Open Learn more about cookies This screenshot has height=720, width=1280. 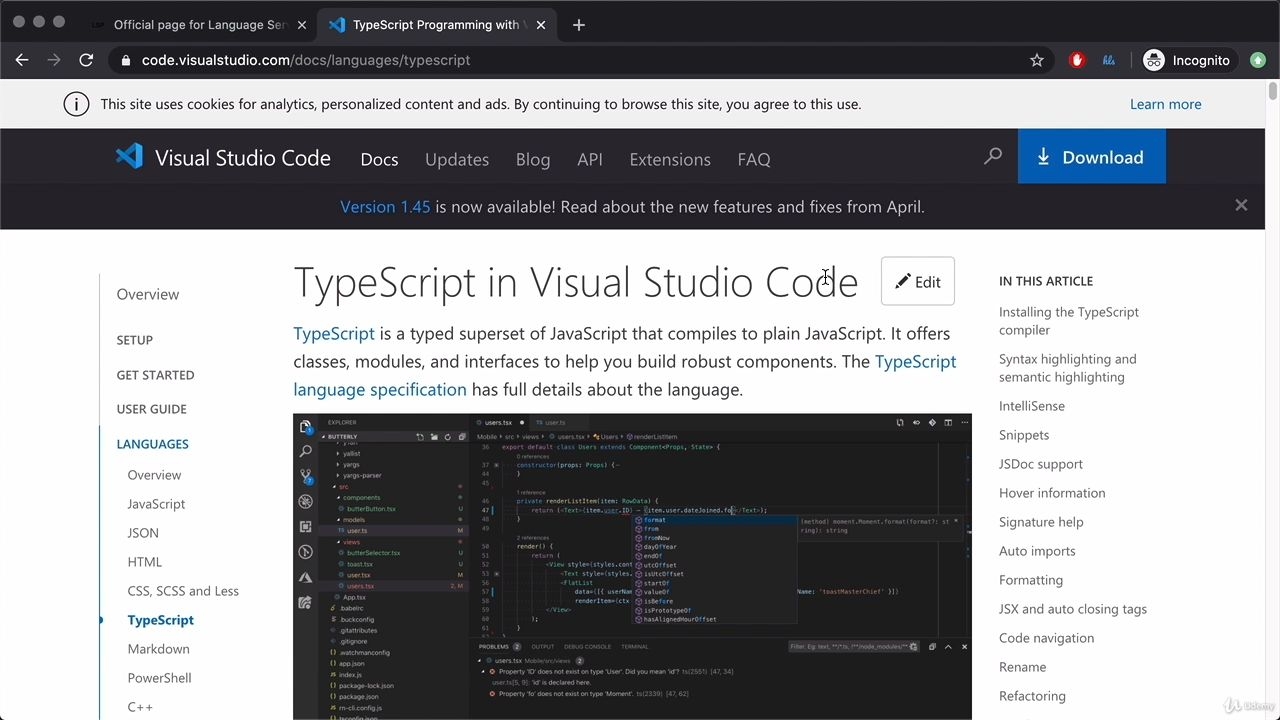tap(1166, 104)
